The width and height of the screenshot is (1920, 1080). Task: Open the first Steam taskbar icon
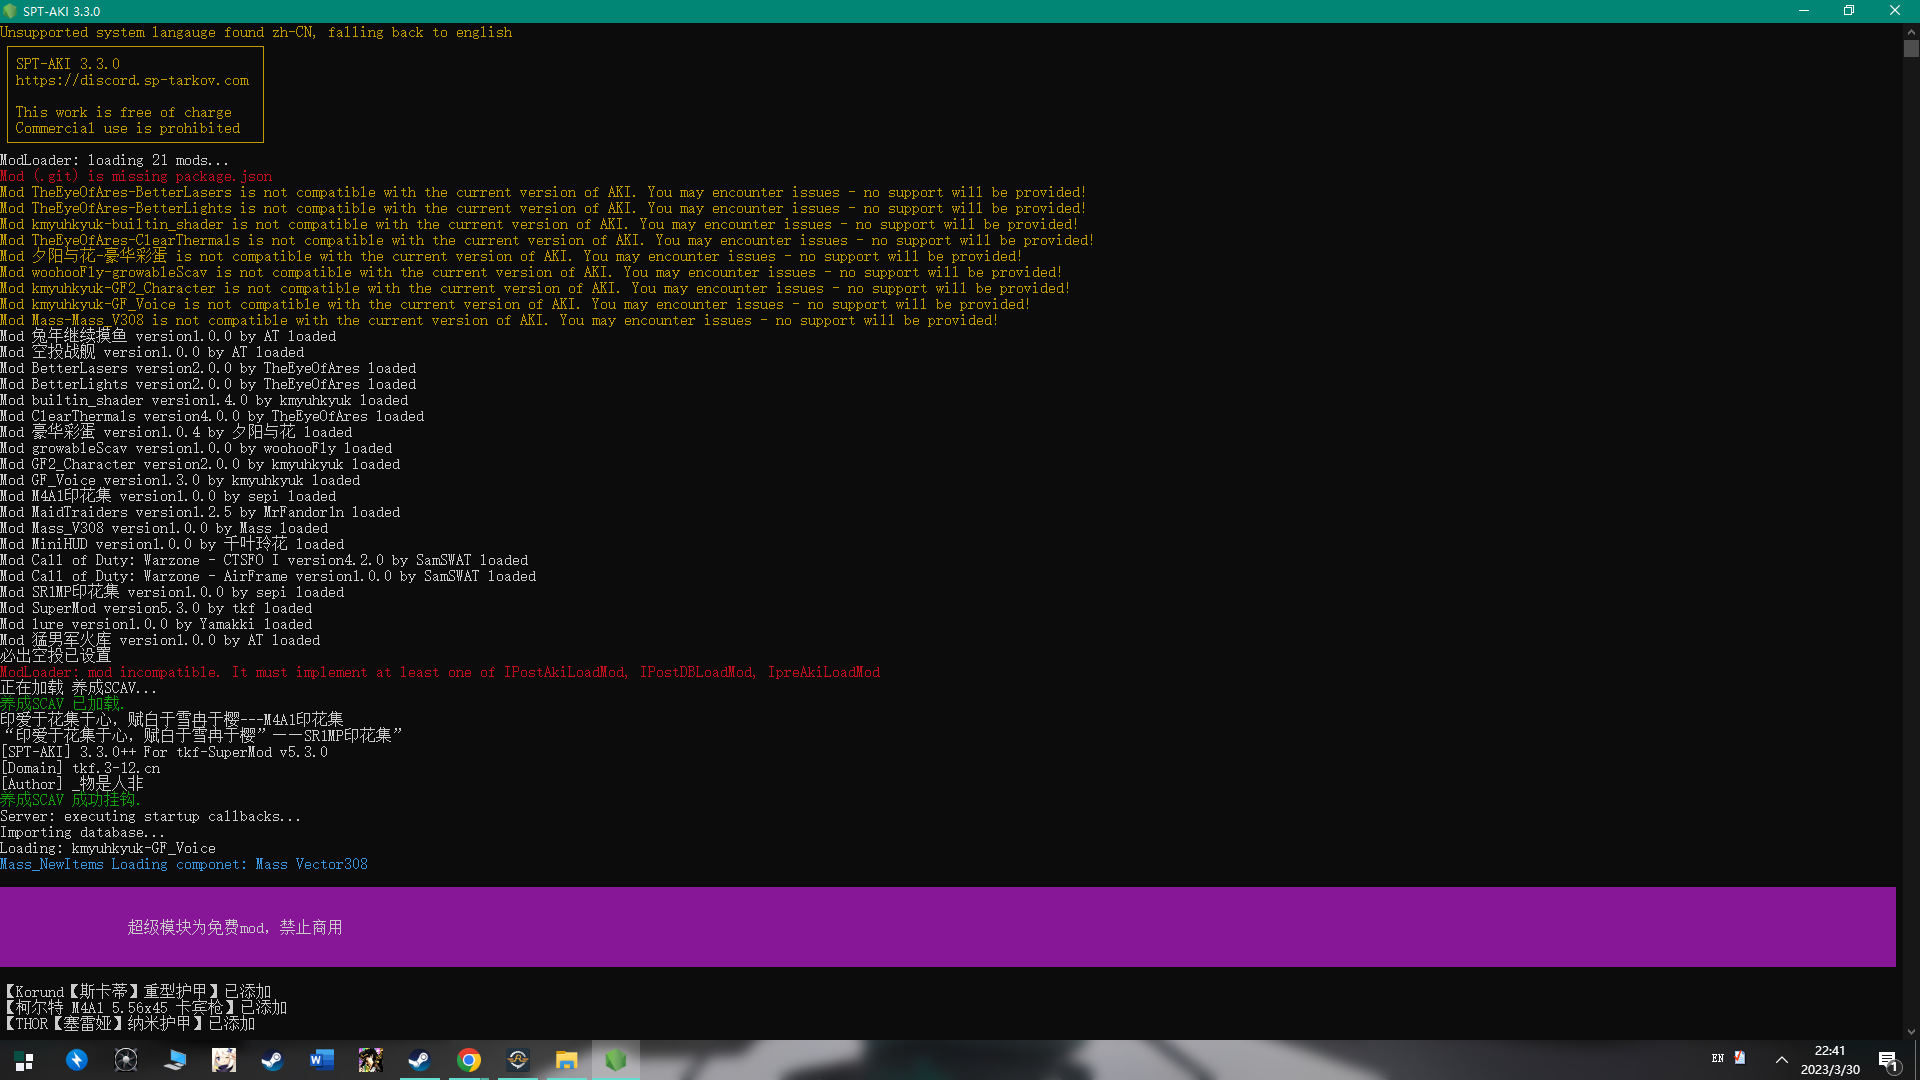coord(272,1060)
